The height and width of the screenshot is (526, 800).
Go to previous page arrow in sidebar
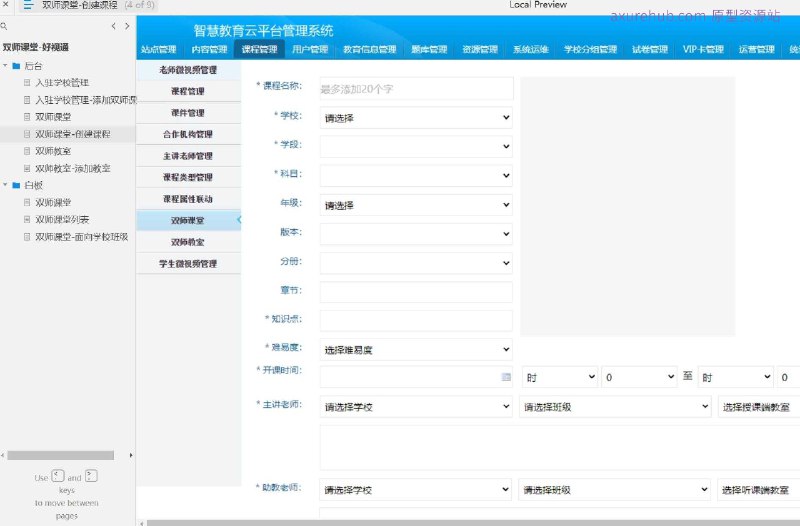pyautogui.click(x=113, y=26)
